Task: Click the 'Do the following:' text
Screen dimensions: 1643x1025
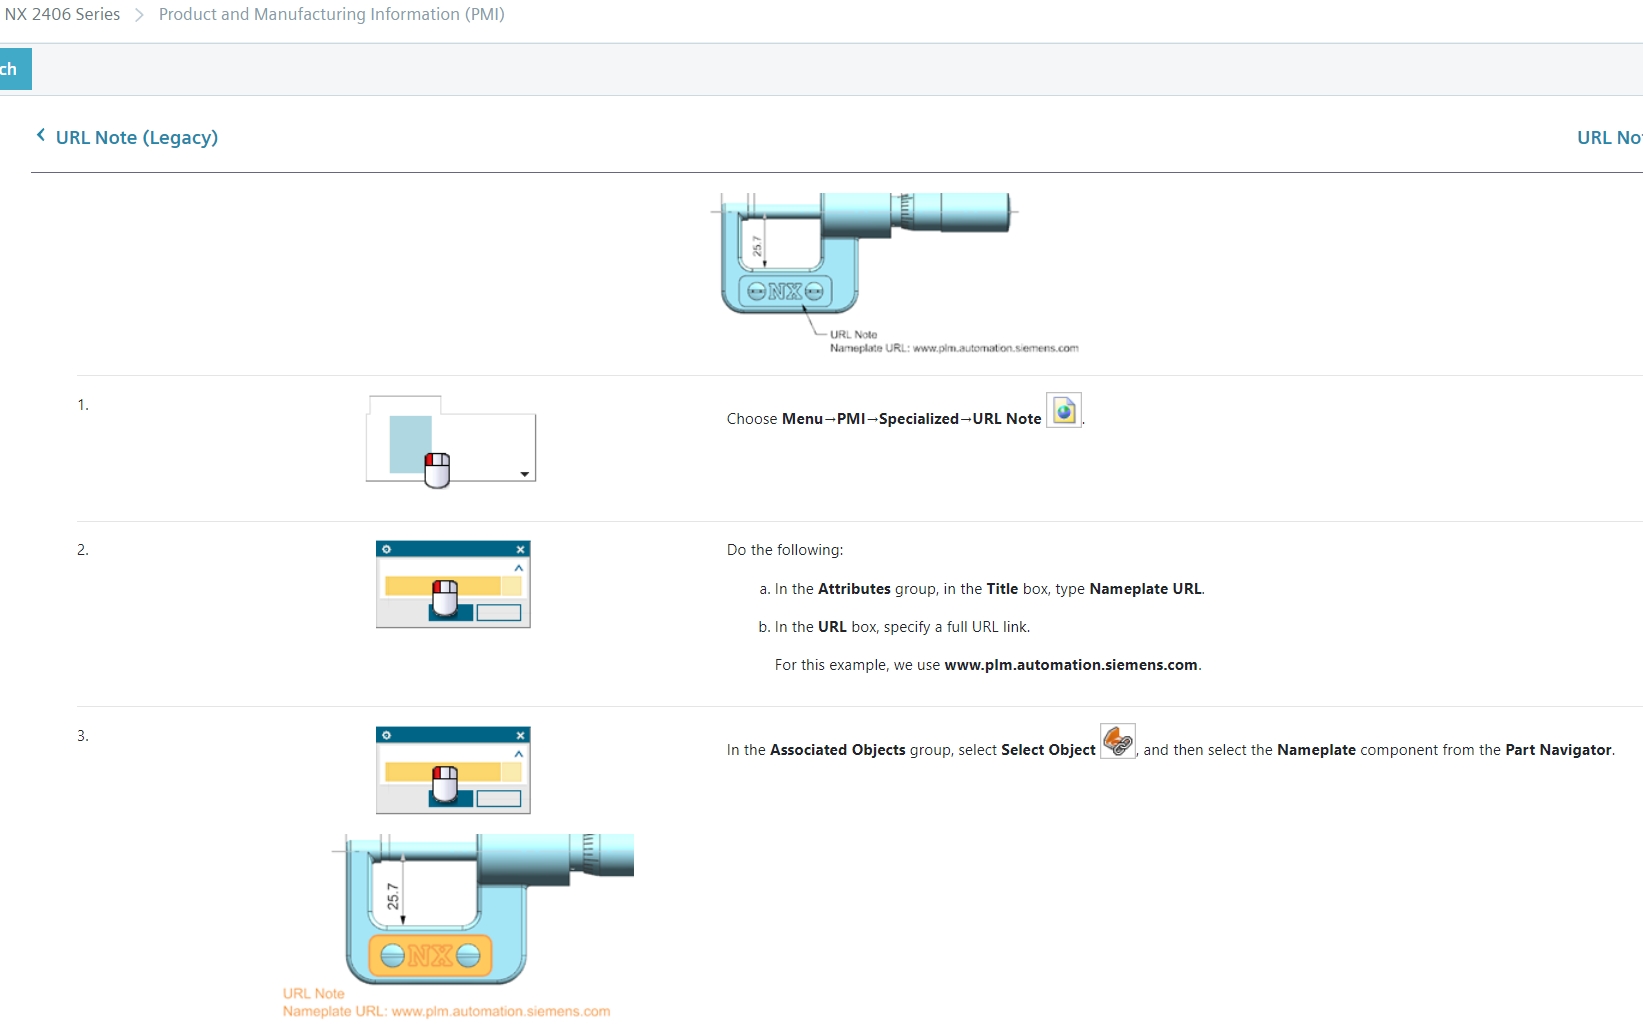Action: point(785,550)
